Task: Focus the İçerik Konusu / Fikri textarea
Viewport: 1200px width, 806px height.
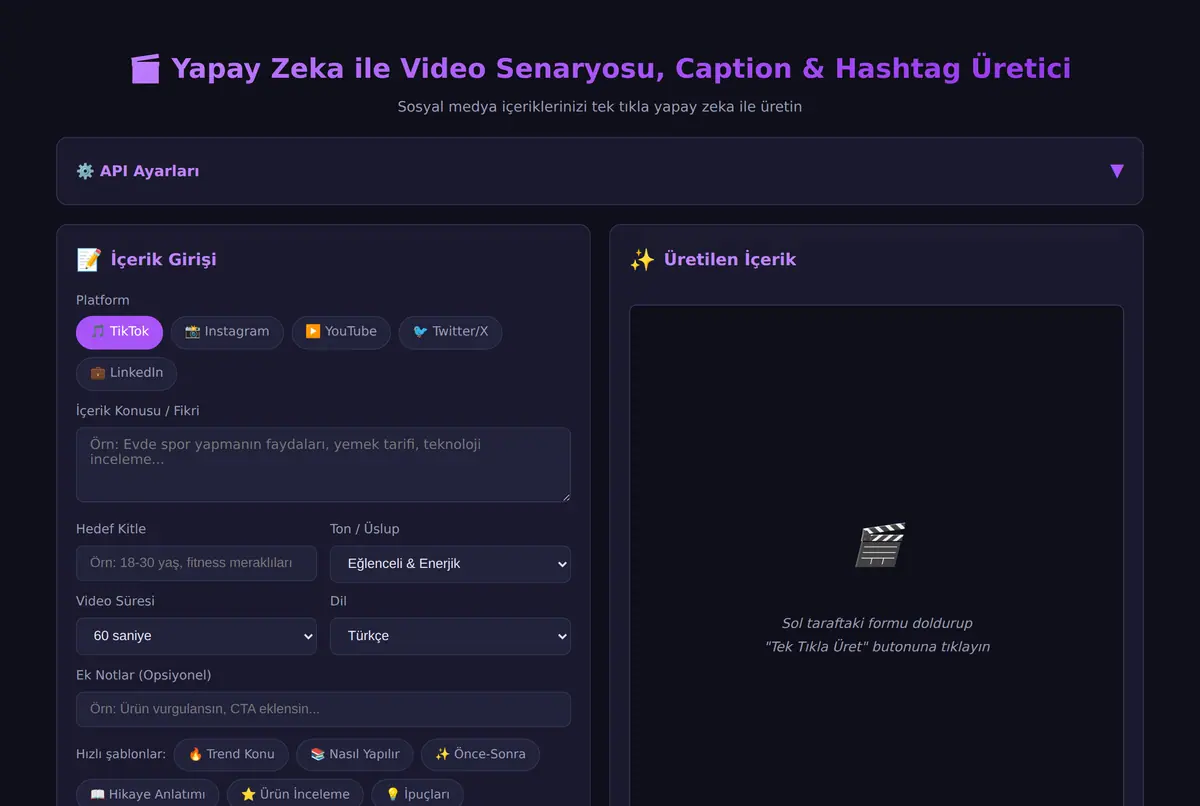Action: (x=323, y=465)
